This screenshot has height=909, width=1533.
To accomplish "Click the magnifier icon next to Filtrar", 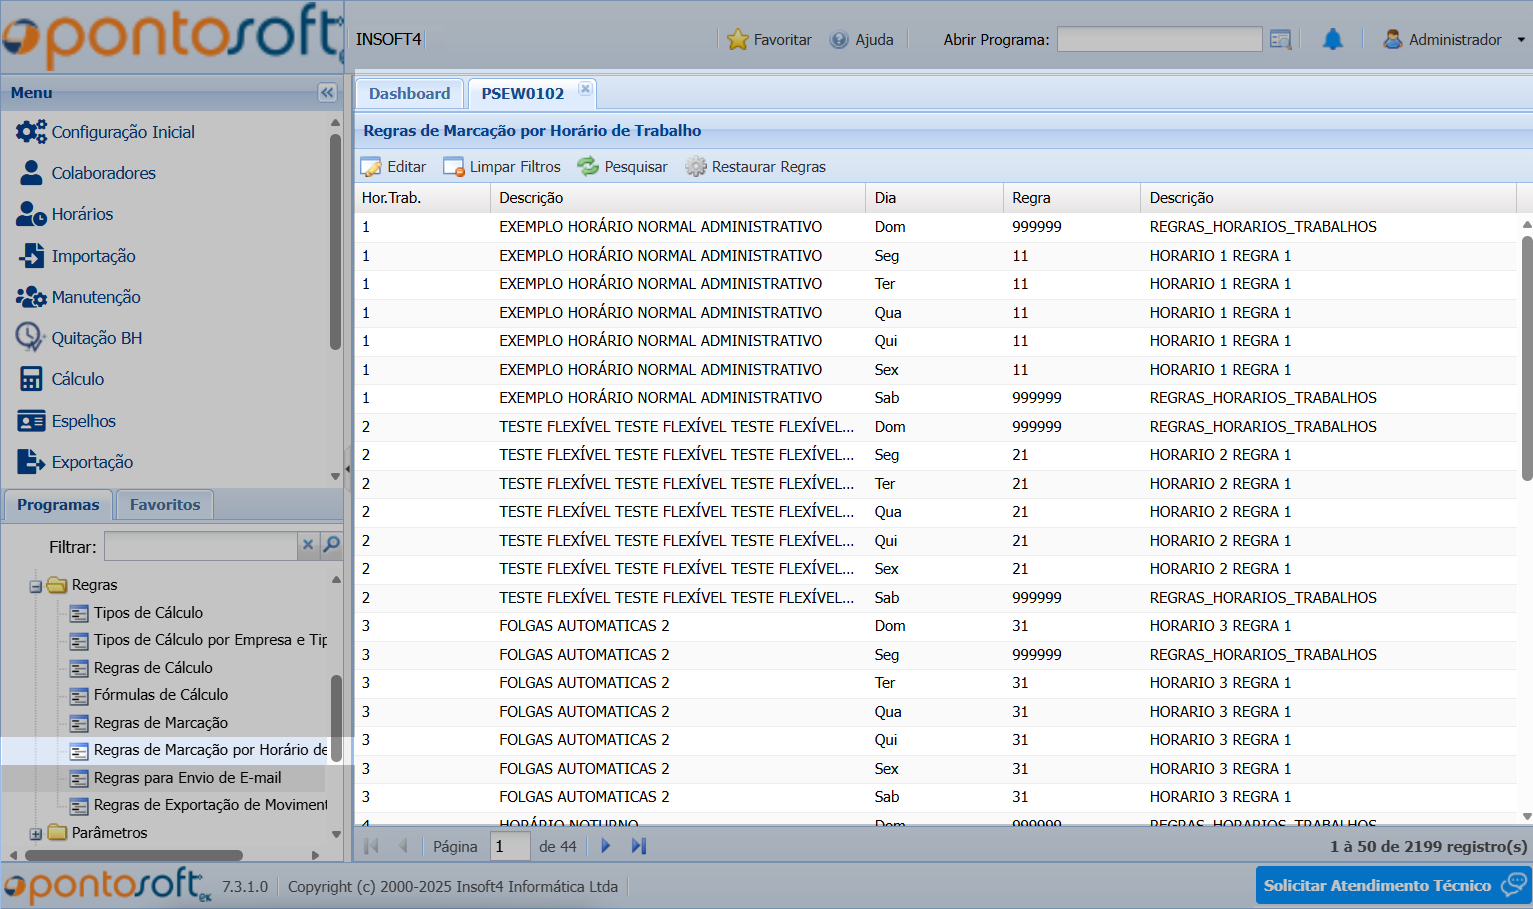I will coord(331,545).
